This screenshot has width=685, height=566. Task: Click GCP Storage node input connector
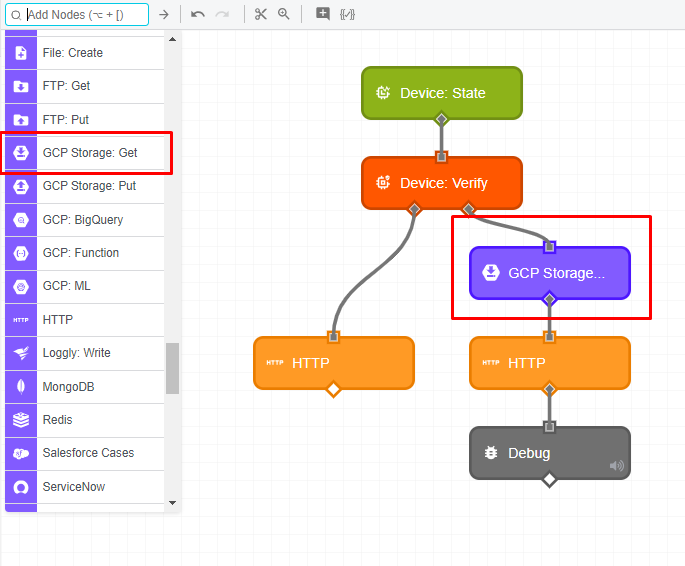pos(550,247)
